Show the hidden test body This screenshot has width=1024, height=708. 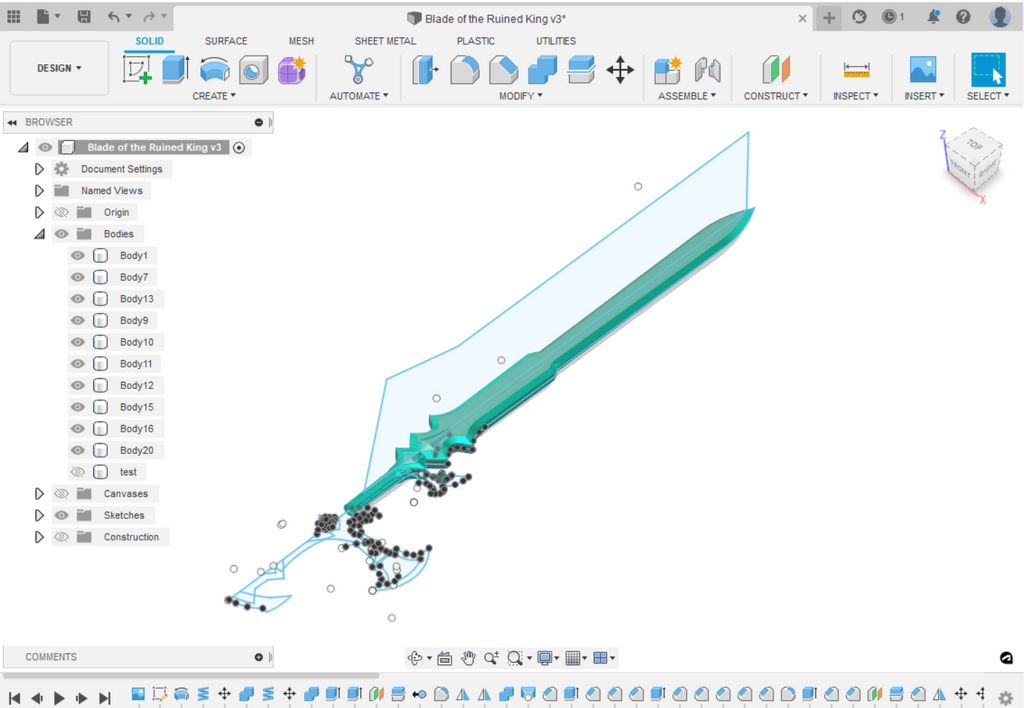(x=78, y=472)
